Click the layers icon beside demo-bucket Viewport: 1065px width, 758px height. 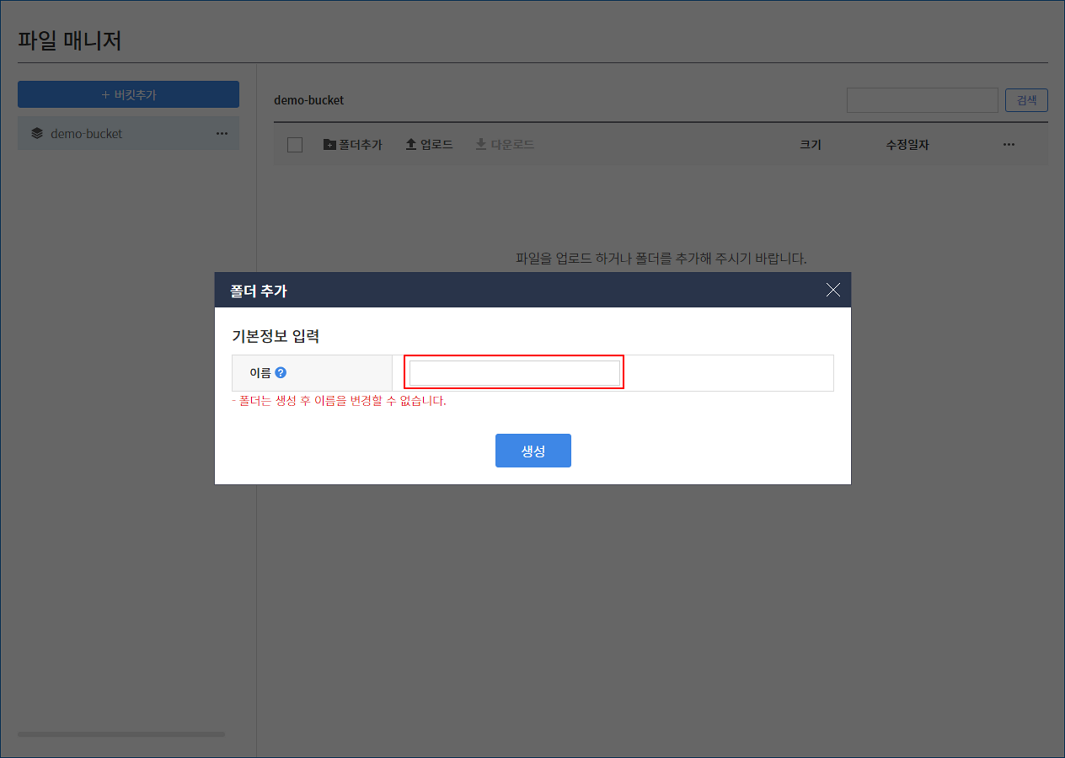(37, 134)
